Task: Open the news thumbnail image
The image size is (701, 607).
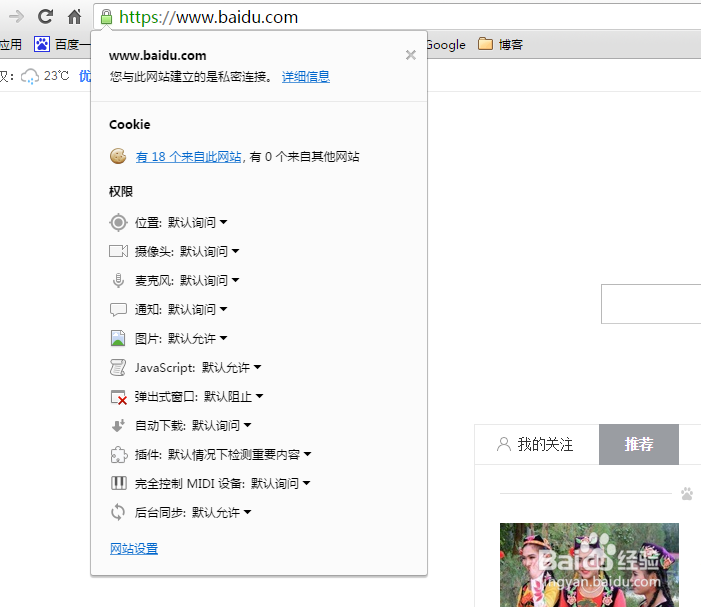Action: [x=589, y=565]
